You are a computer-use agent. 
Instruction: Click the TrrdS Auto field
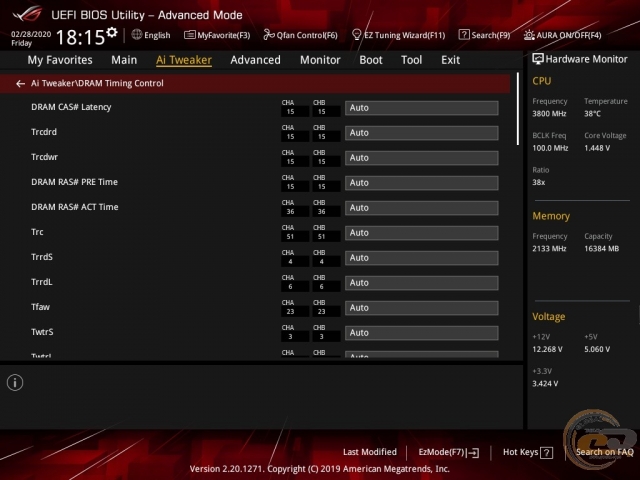[x=422, y=258]
